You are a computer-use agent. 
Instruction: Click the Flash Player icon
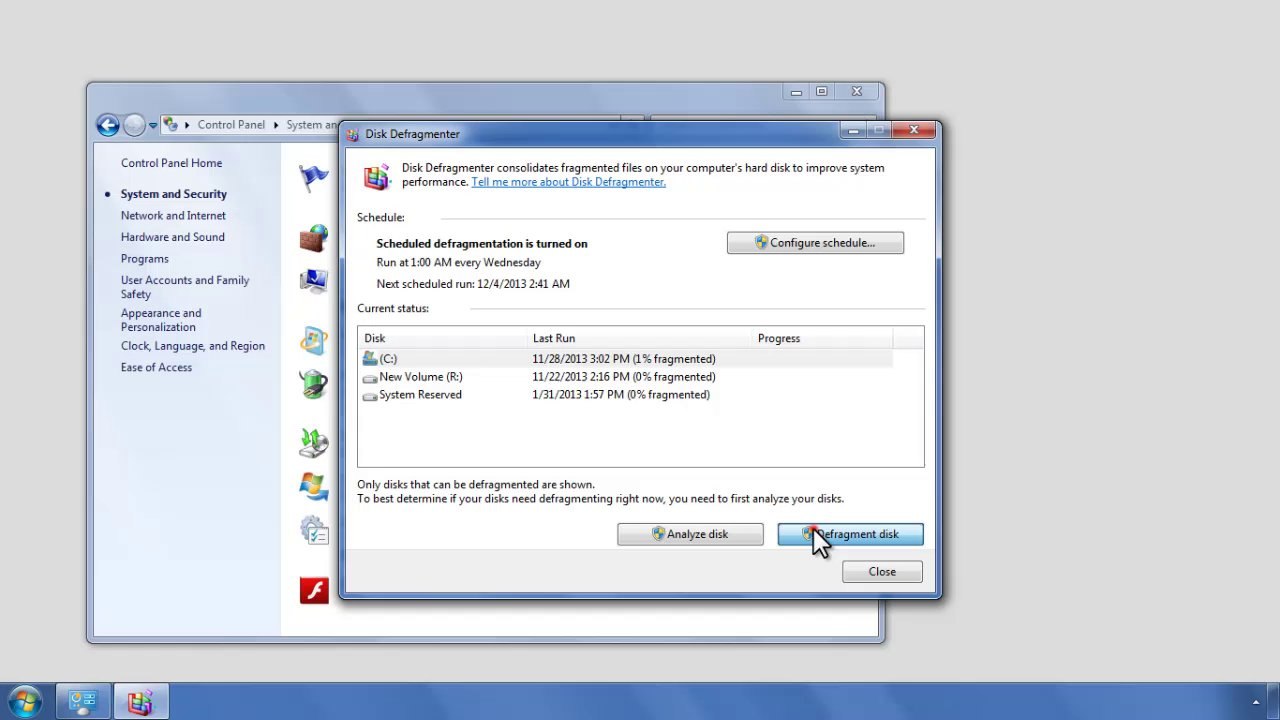[314, 590]
